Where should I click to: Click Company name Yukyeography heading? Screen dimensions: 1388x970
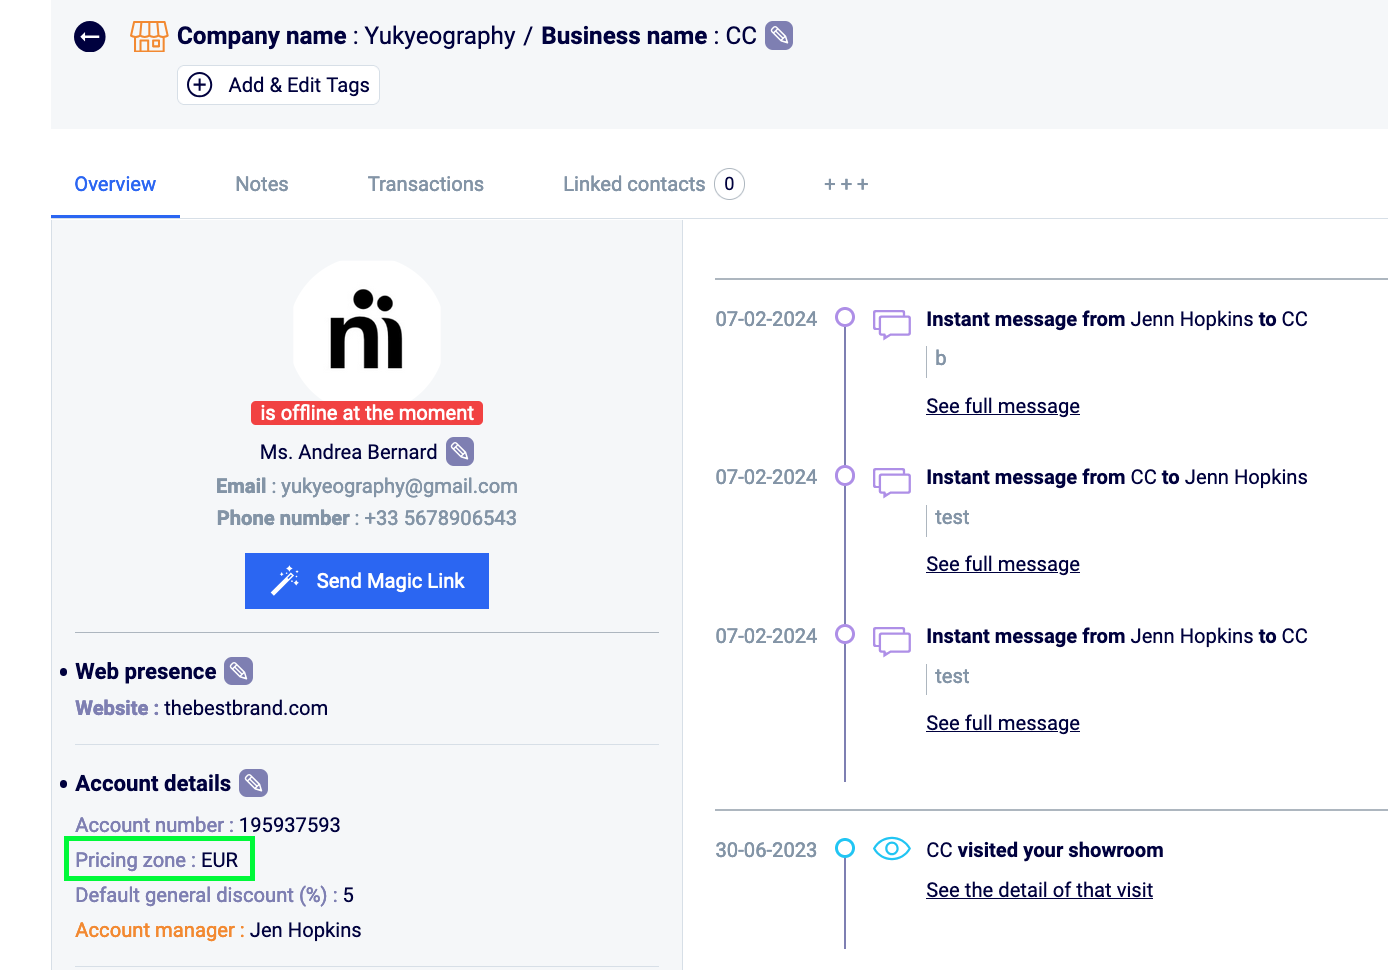pyautogui.click(x=346, y=36)
